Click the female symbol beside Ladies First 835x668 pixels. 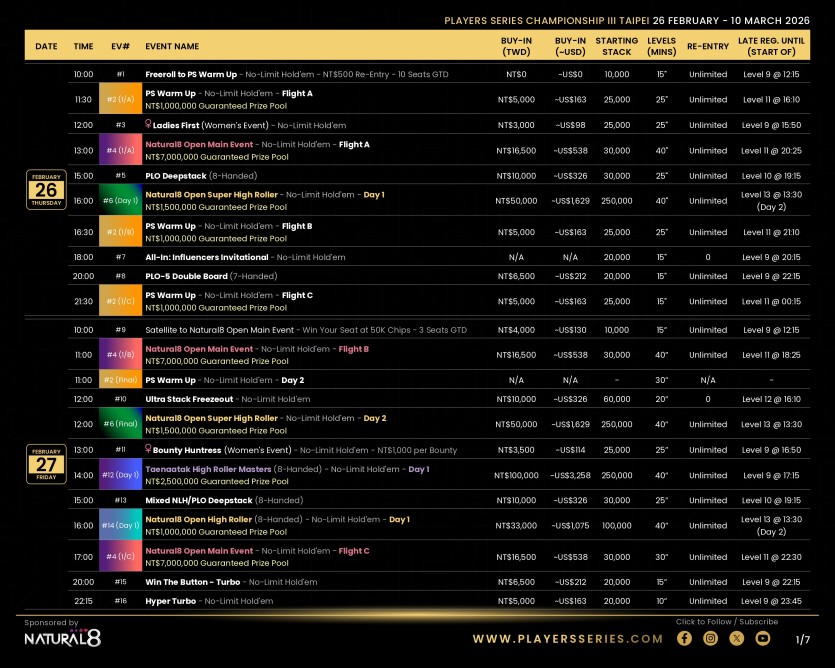pyautogui.click(x=149, y=125)
